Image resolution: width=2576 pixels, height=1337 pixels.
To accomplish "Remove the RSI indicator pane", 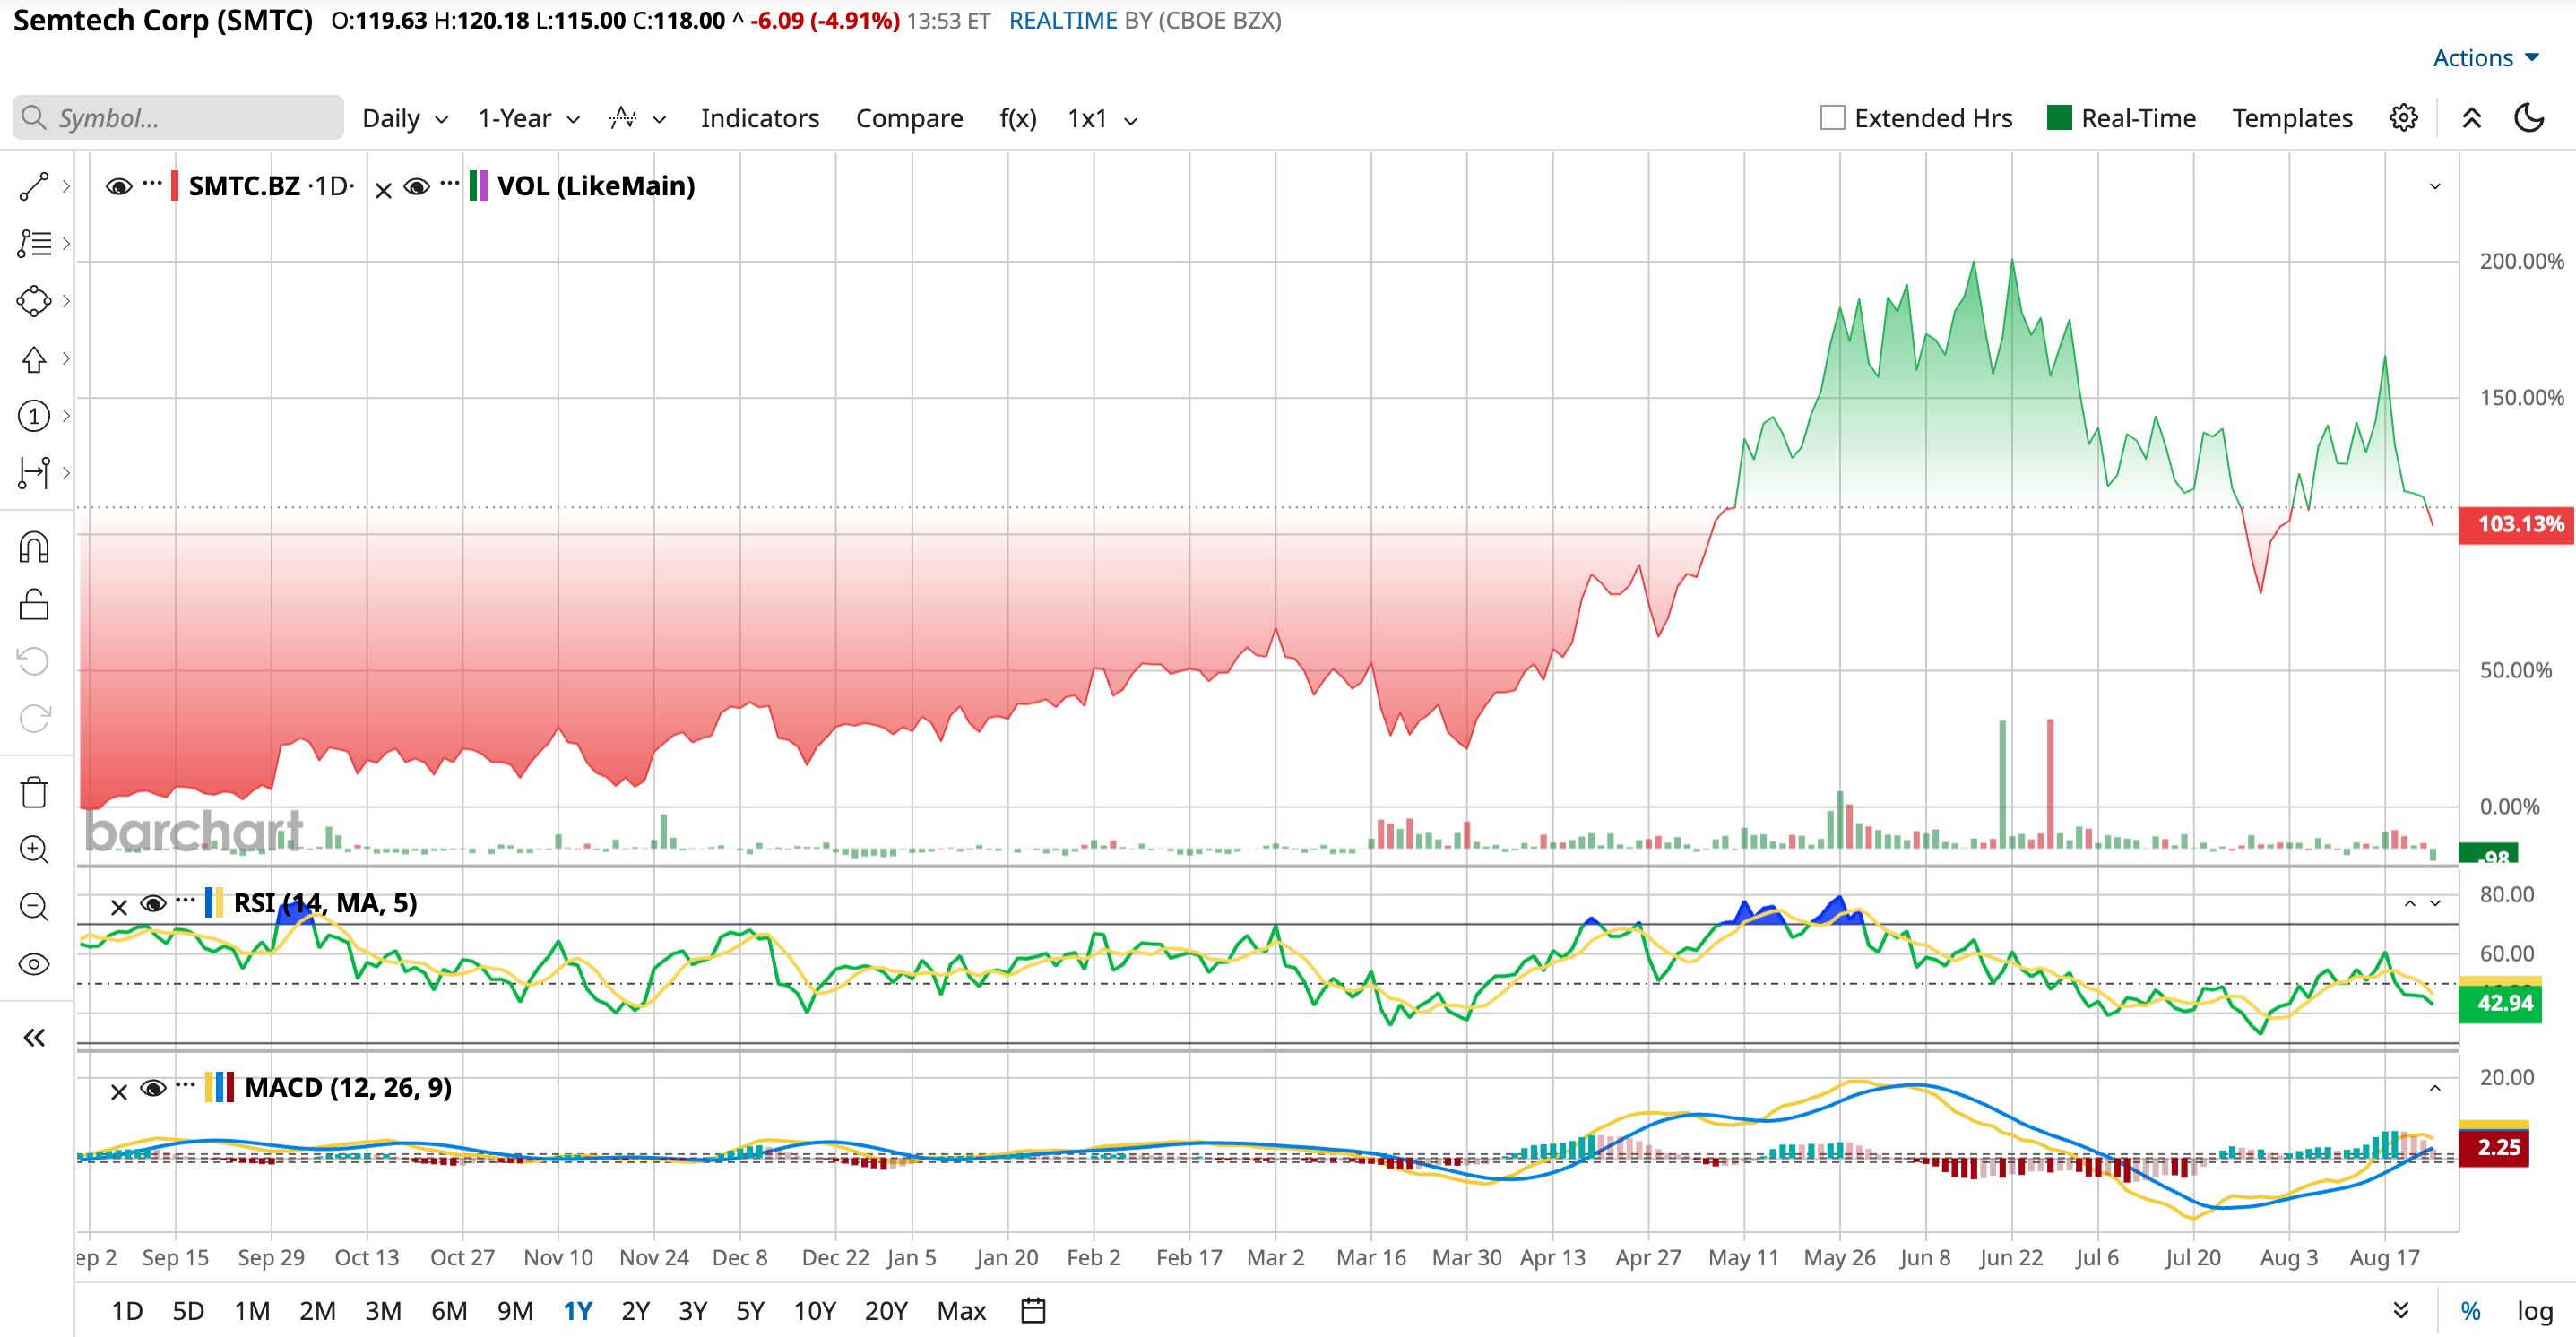I will tap(119, 908).
